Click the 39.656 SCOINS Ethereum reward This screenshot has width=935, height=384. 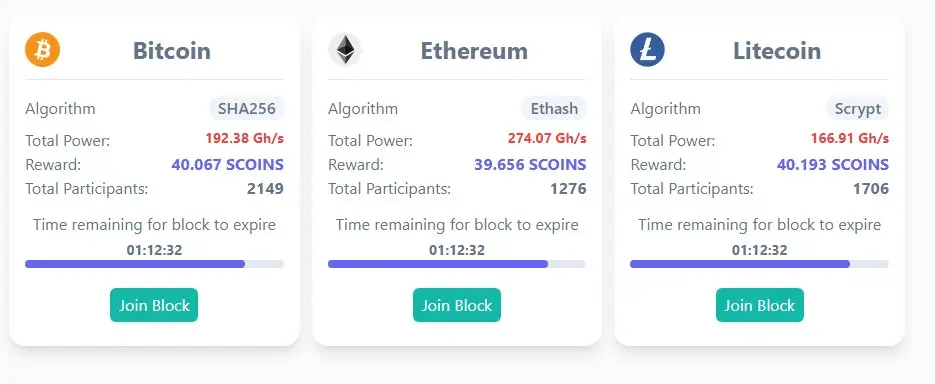pyautogui.click(x=530, y=165)
